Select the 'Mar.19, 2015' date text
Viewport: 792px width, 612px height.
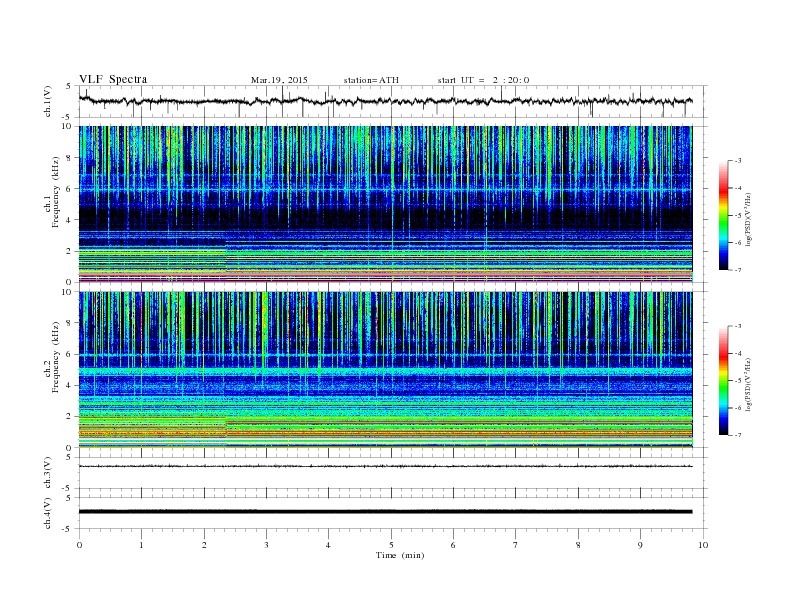coord(279,80)
